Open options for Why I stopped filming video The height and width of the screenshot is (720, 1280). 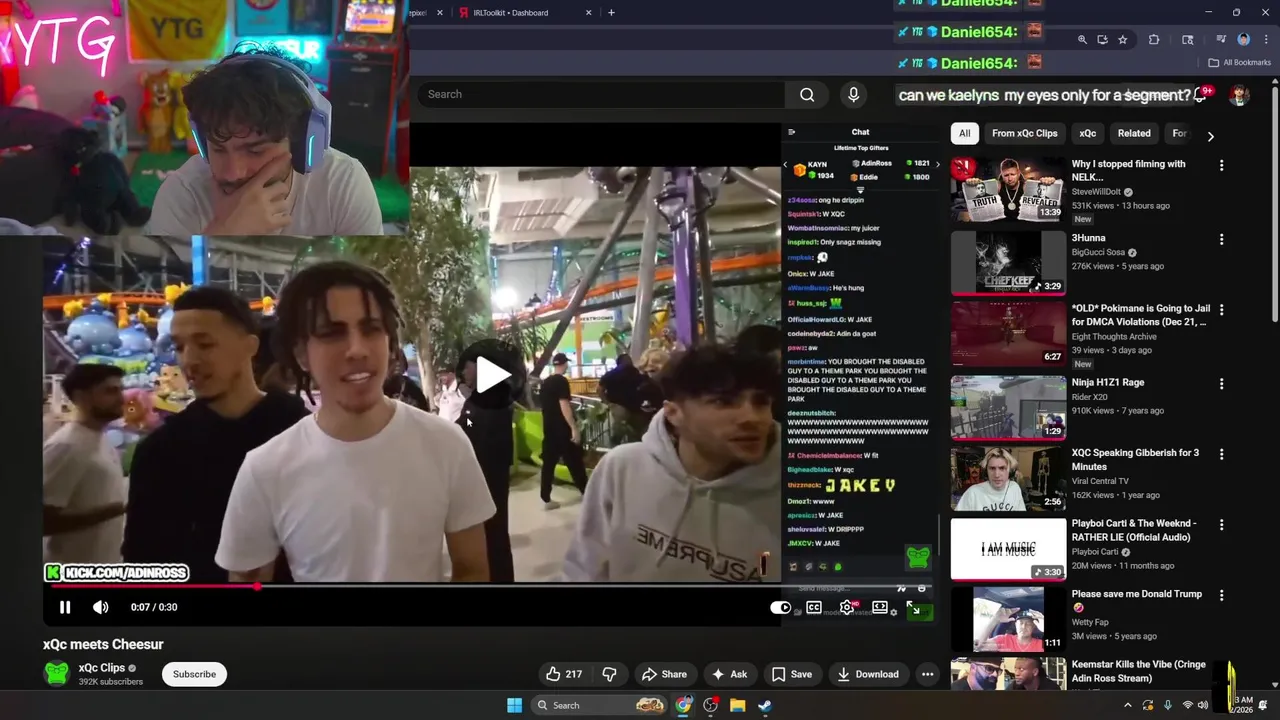[x=1221, y=165]
